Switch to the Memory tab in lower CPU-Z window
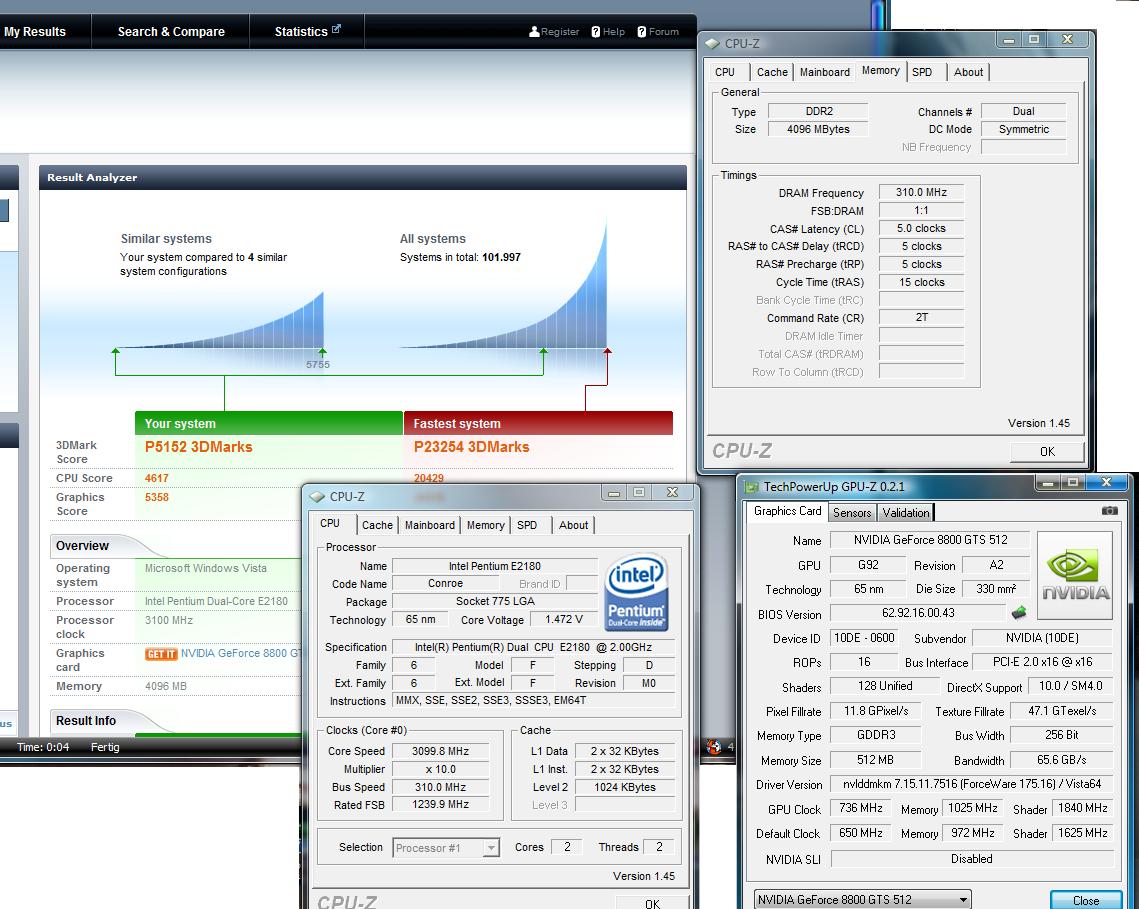This screenshot has height=909, width=1139. click(x=485, y=525)
